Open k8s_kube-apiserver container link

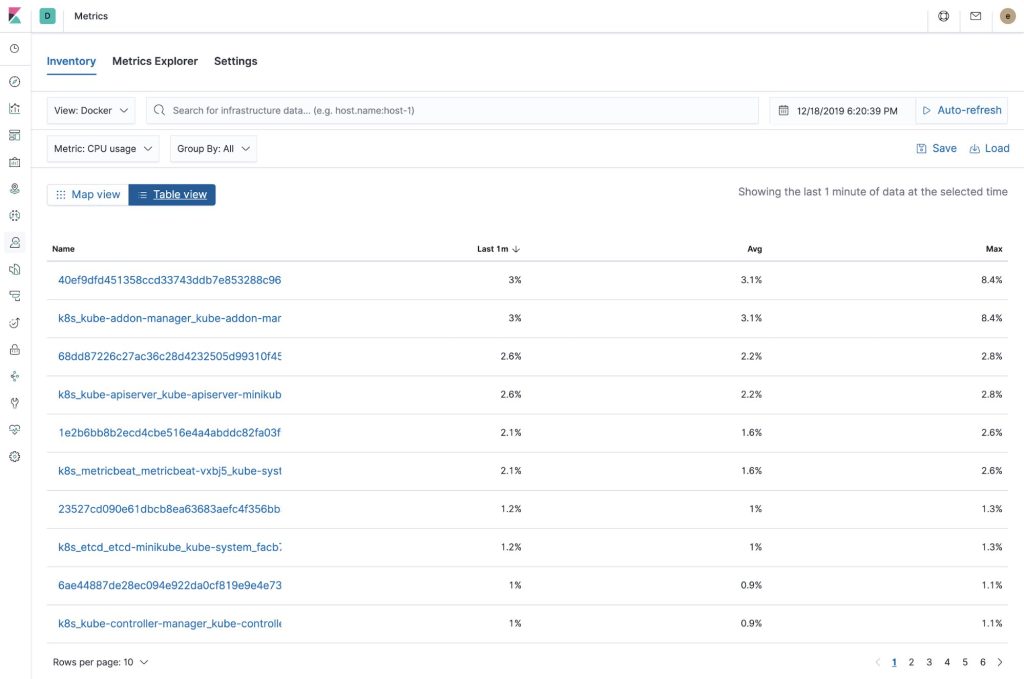click(x=170, y=394)
